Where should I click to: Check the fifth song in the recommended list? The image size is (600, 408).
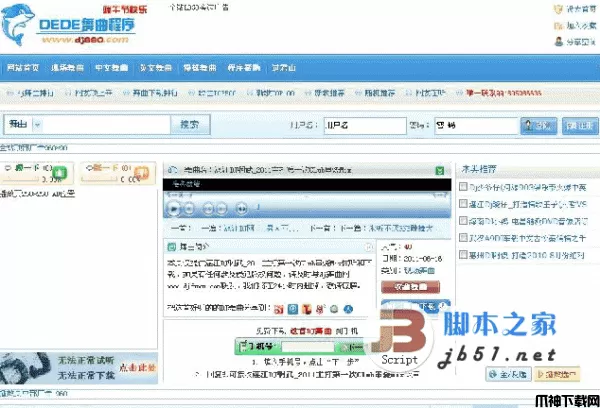click(x=463, y=255)
